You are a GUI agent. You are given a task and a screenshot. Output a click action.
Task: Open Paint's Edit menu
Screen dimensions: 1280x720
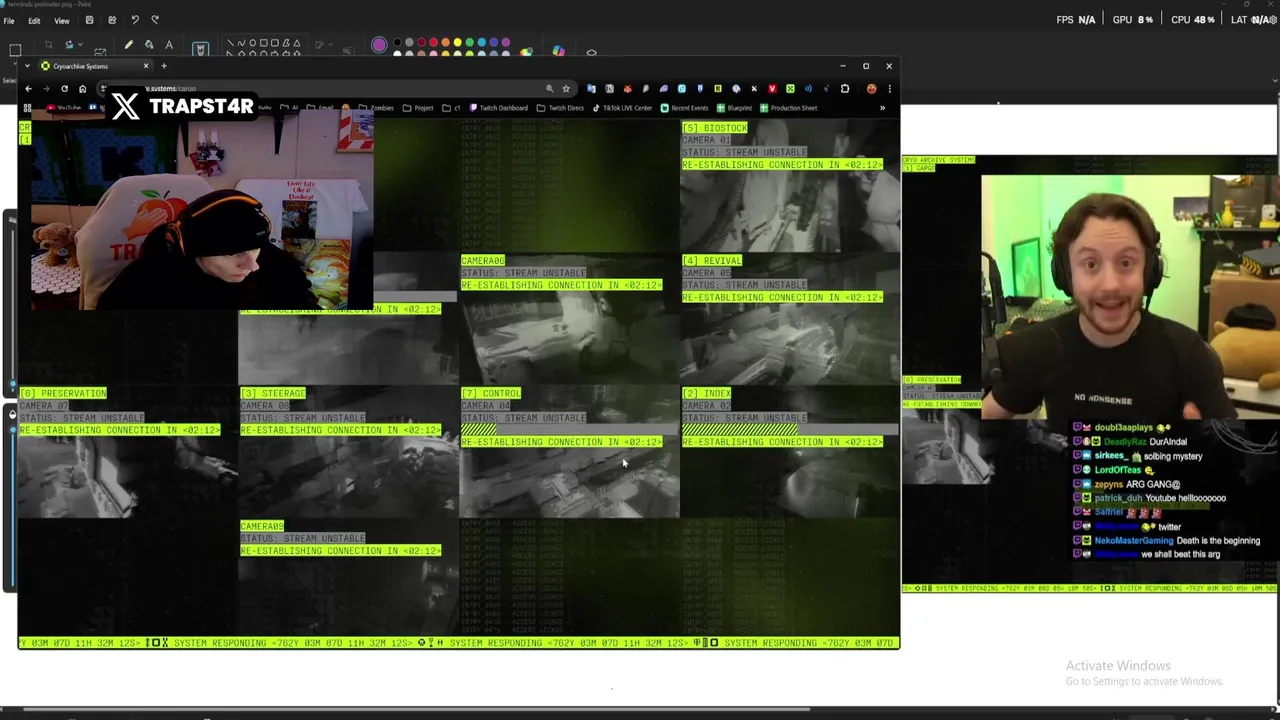pyautogui.click(x=34, y=20)
